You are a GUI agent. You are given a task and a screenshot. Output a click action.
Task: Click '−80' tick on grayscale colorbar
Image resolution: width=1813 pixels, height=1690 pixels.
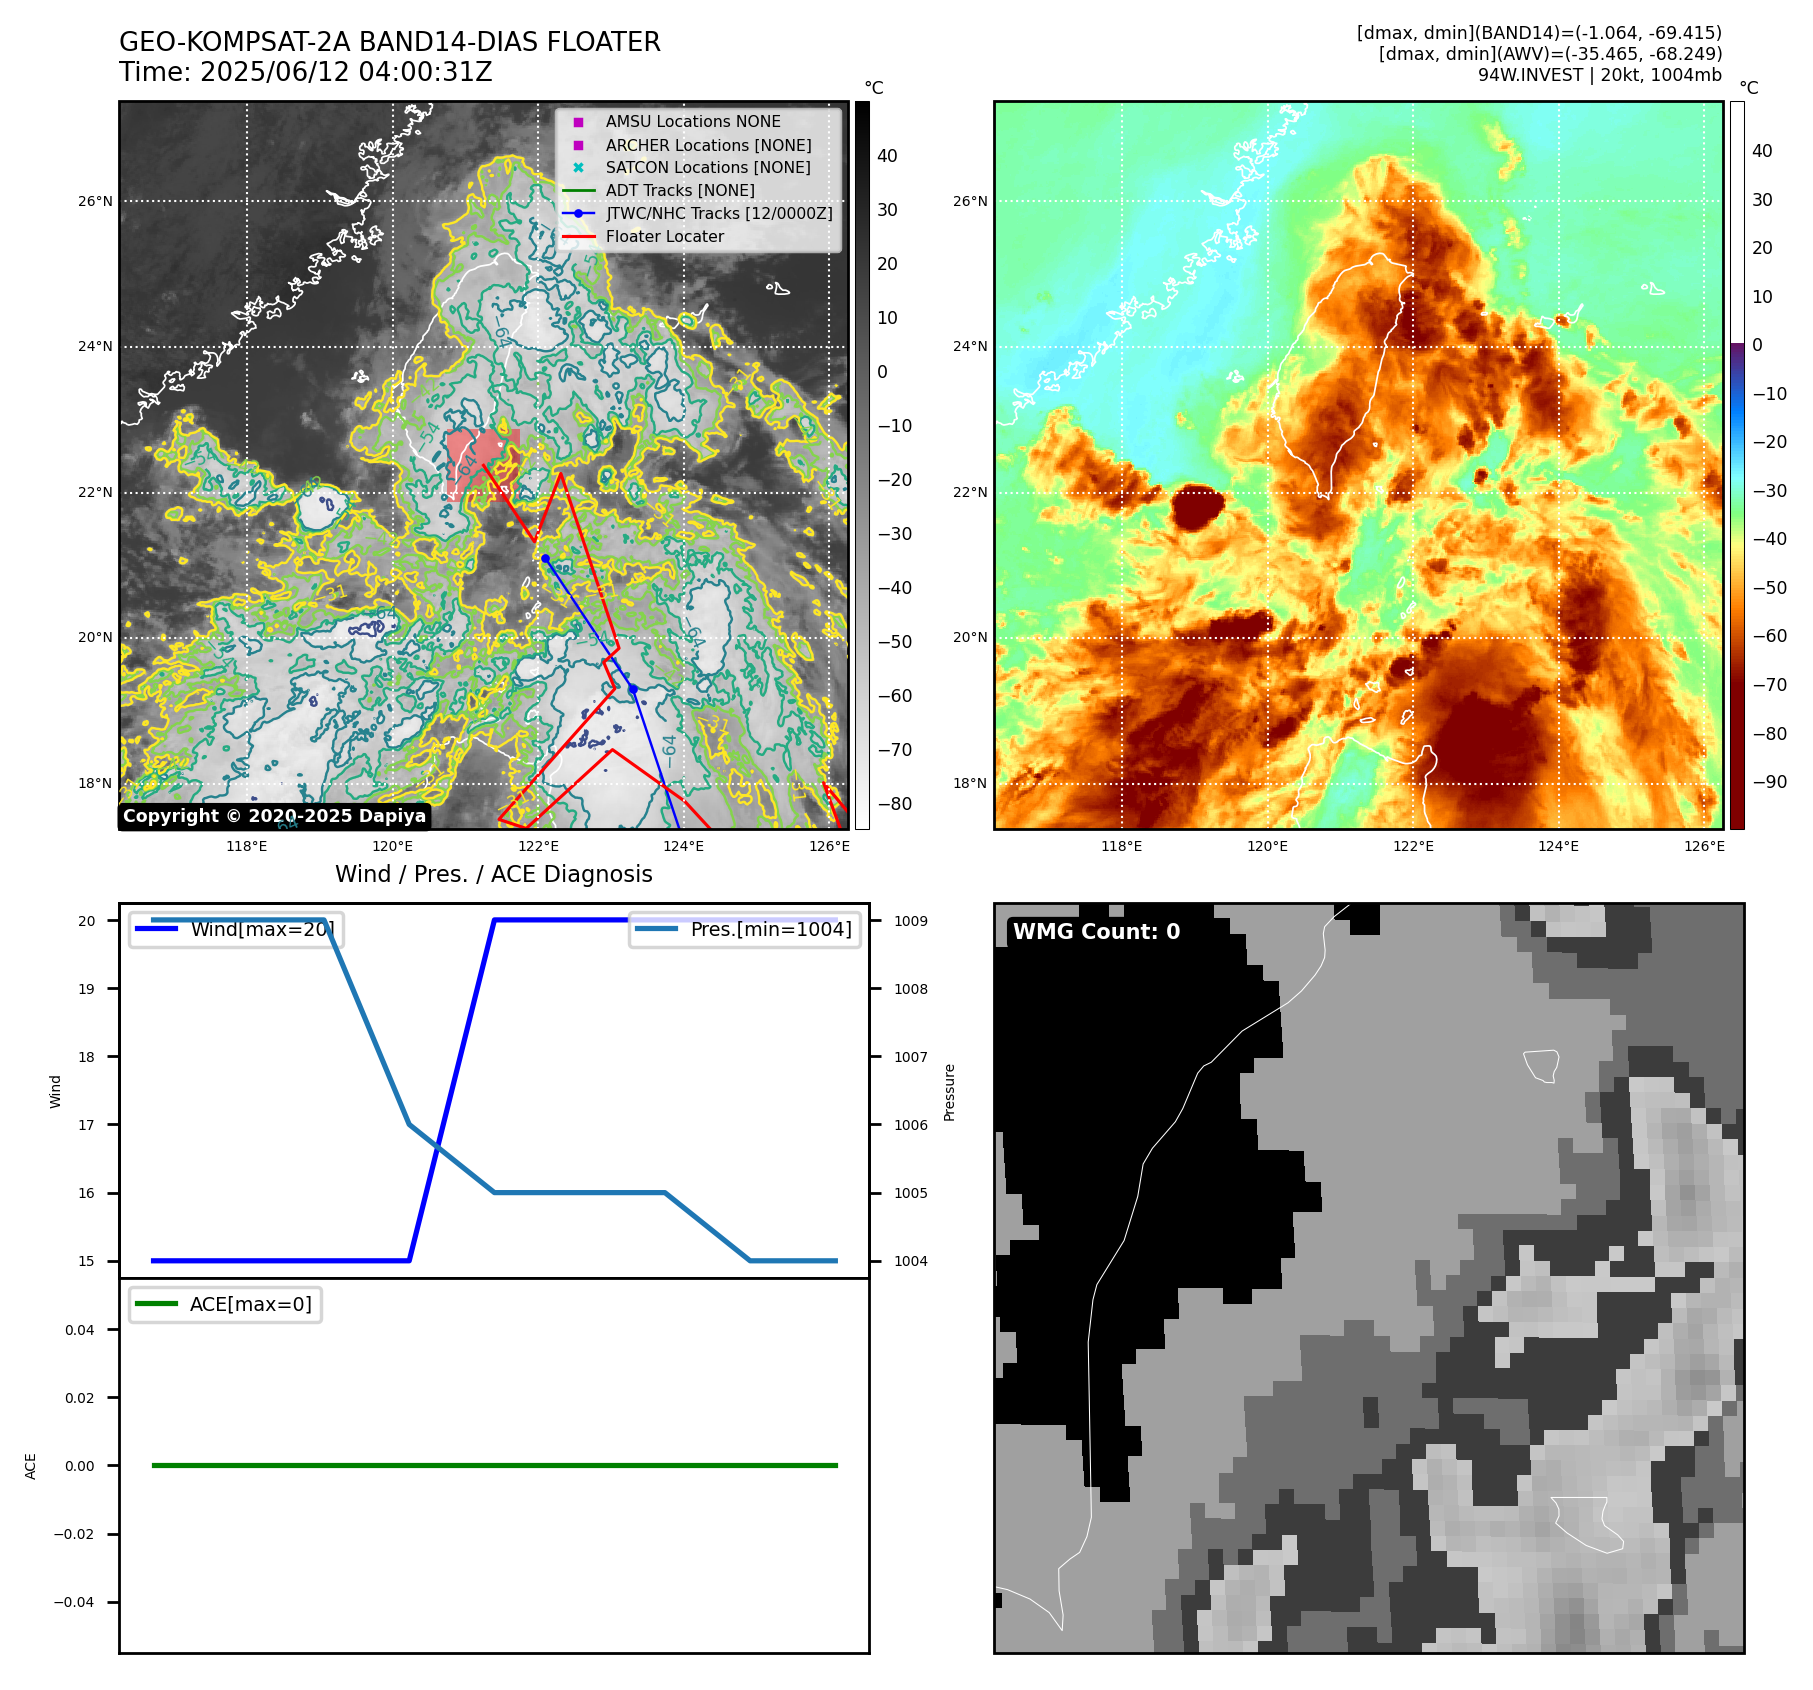click(x=895, y=804)
